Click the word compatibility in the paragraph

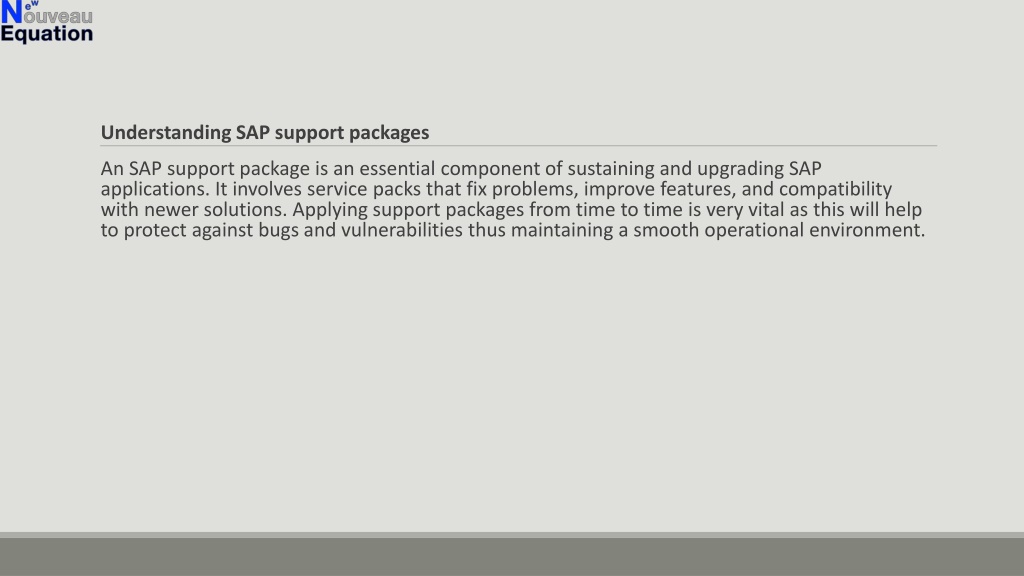coord(835,189)
